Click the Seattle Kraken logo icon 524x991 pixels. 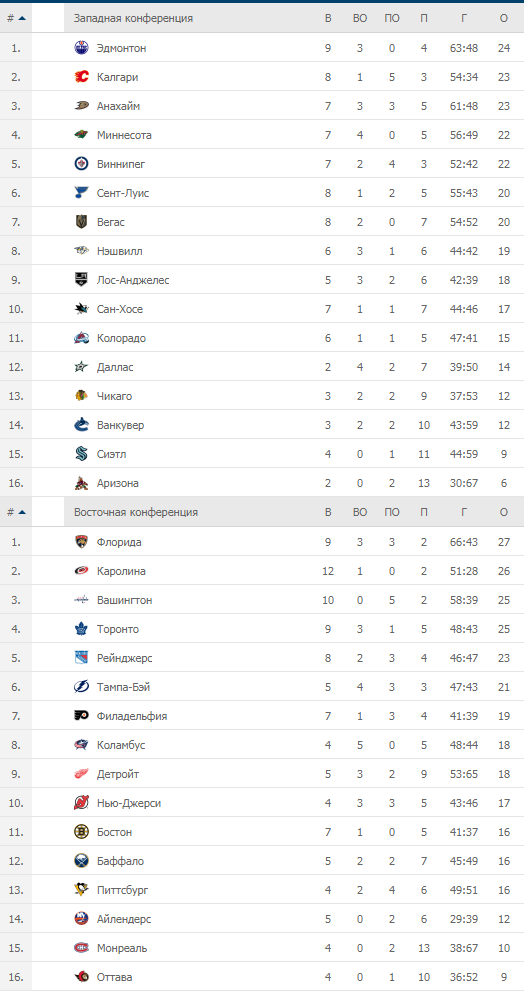(82, 454)
